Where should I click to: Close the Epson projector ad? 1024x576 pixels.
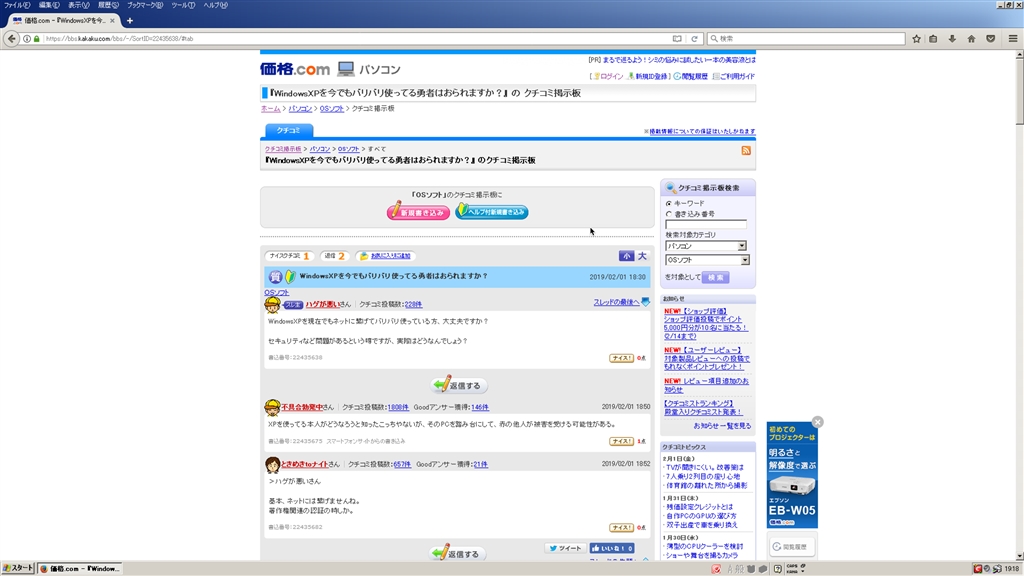tap(817, 422)
